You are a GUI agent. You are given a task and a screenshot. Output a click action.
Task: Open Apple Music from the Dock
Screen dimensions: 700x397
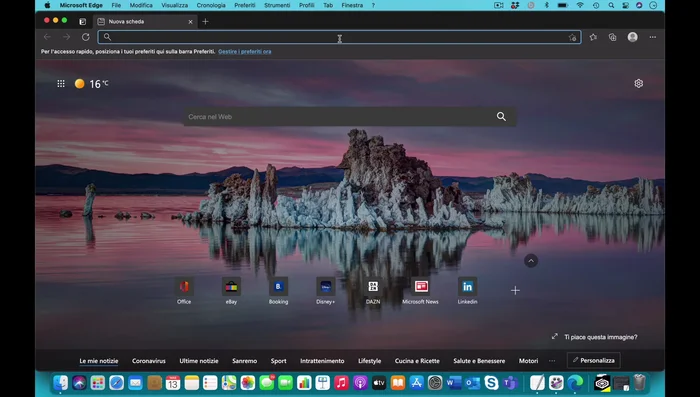coord(342,383)
